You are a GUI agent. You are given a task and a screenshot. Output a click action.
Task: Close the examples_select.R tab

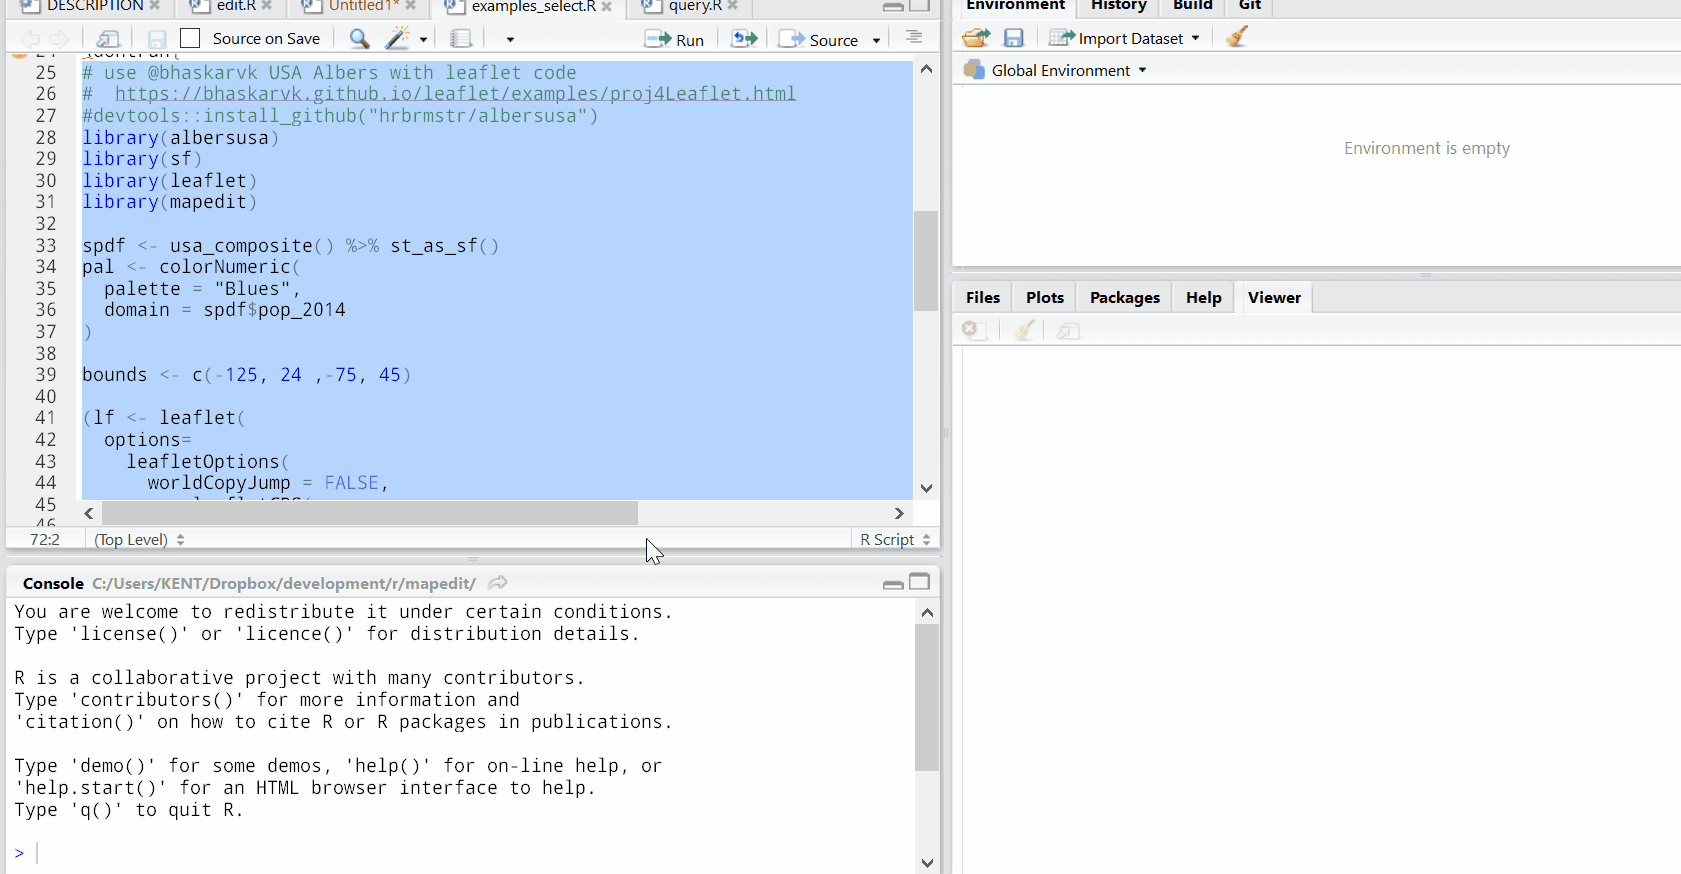coord(607,6)
